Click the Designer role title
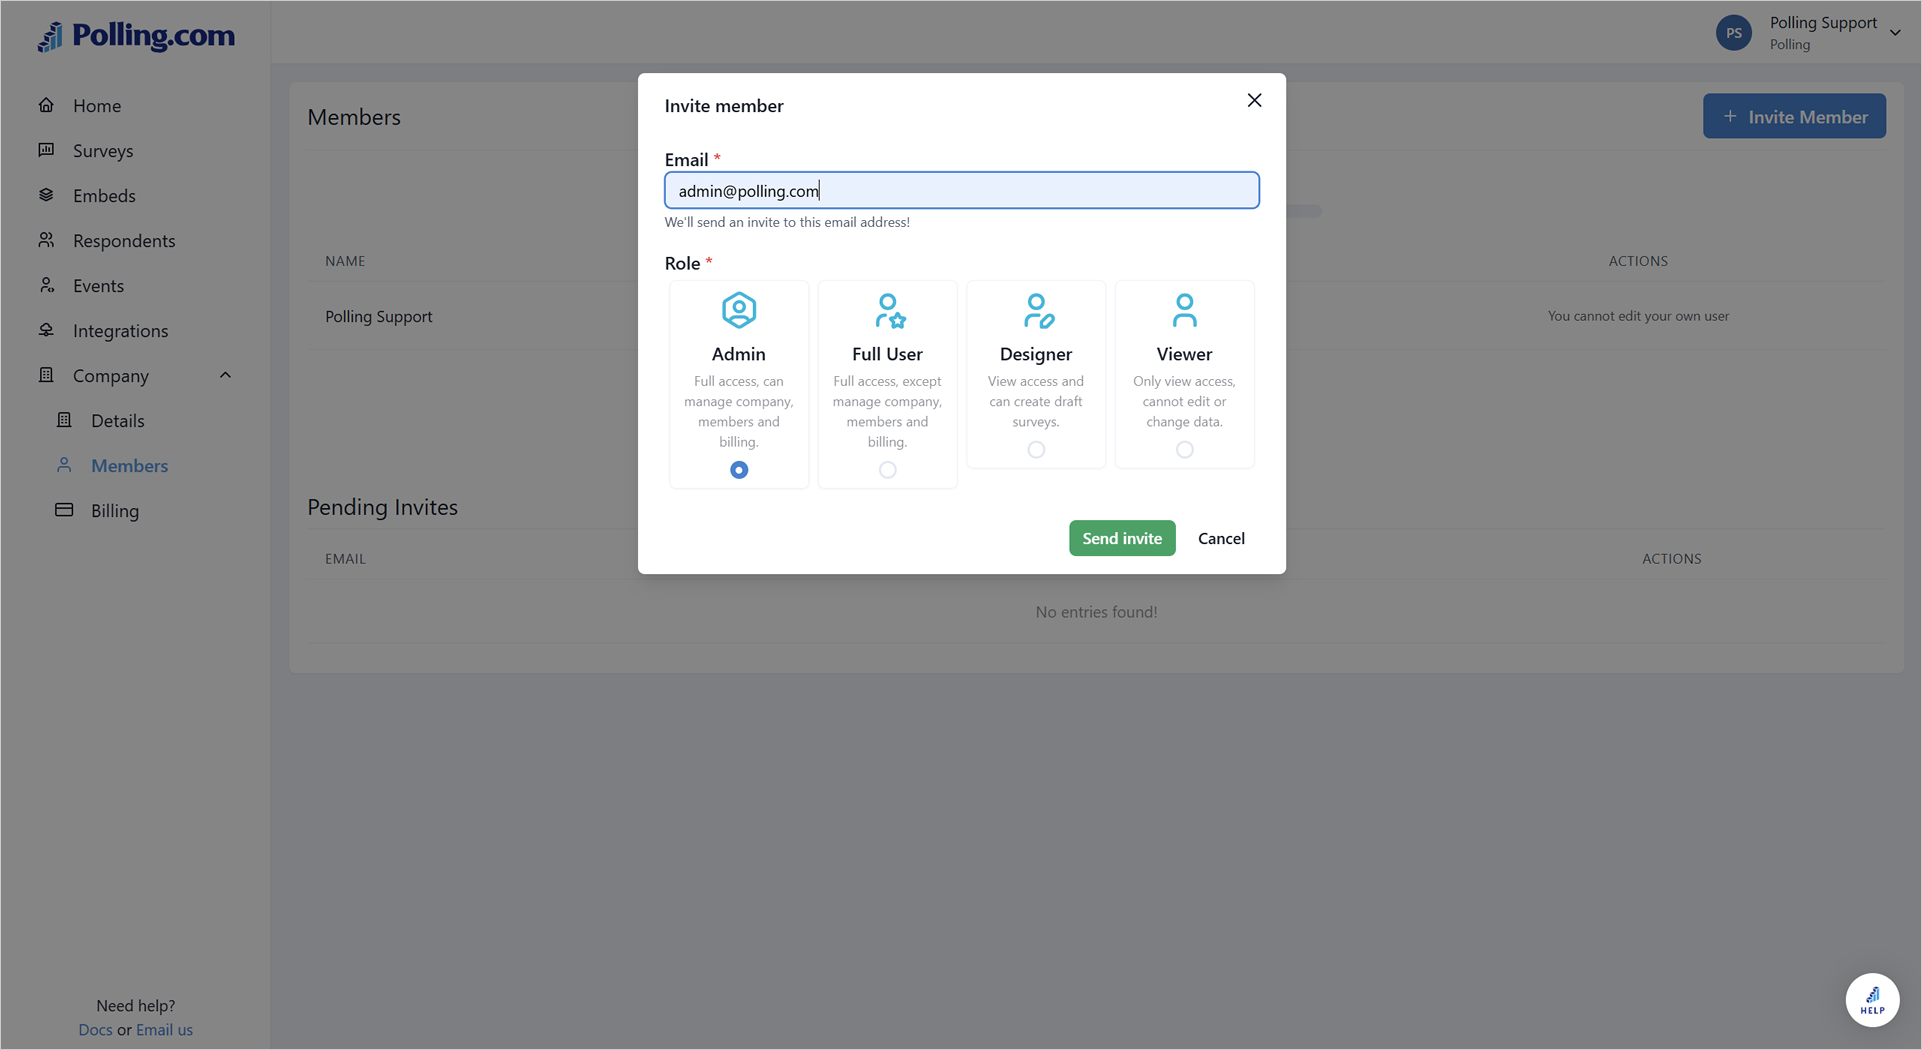This screenshot has width=1922, height=1050. (x=1036, y=354)
